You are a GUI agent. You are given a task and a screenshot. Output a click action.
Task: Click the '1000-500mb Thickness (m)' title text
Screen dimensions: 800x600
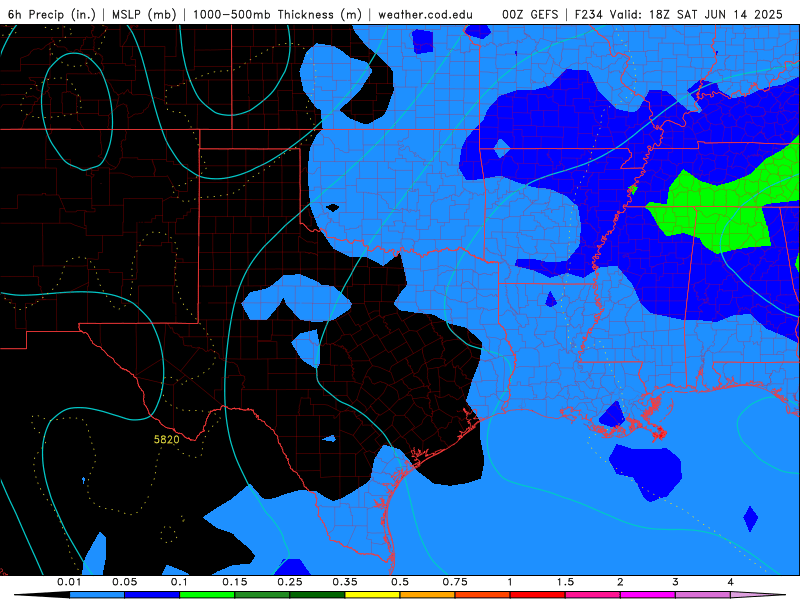[x=277, y=14]
